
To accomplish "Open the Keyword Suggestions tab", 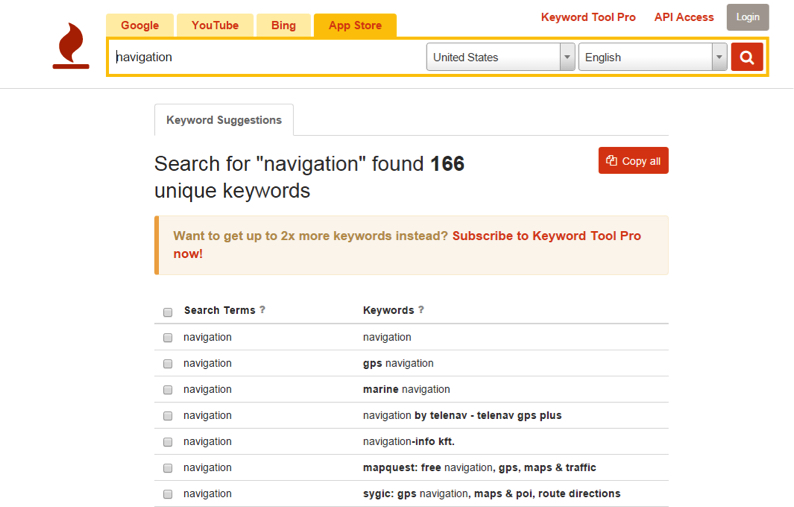I will pyautogui.click(x=224, y=120).
